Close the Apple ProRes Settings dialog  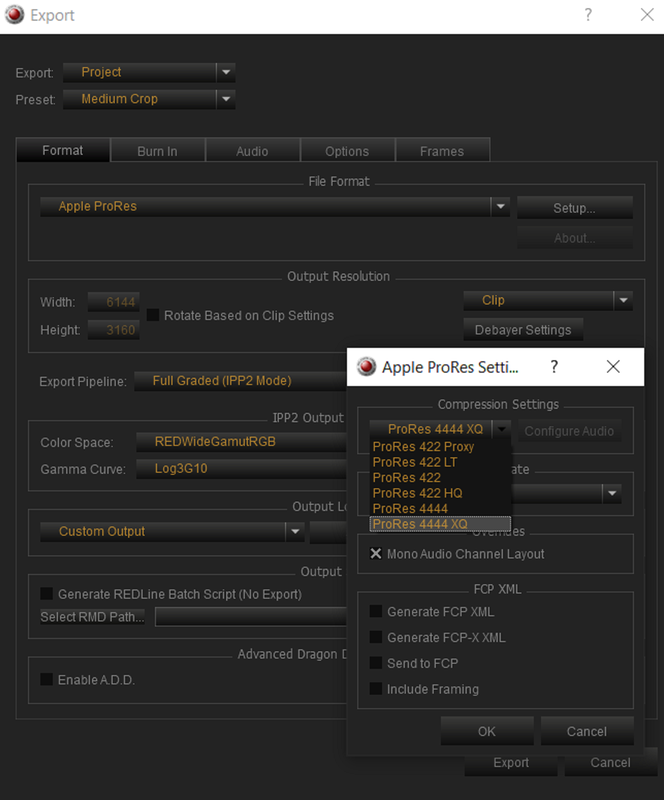[613, 366]
